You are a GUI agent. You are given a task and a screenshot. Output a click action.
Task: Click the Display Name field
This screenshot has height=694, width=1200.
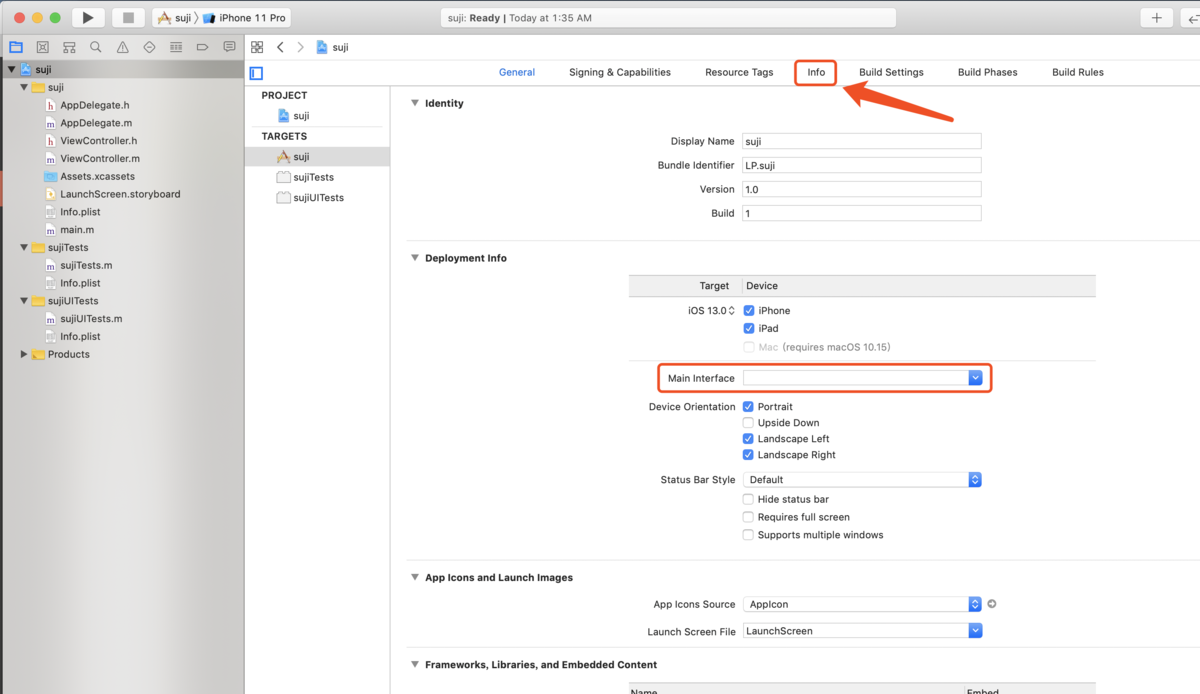pyautogui.click(x=862, y=142)
